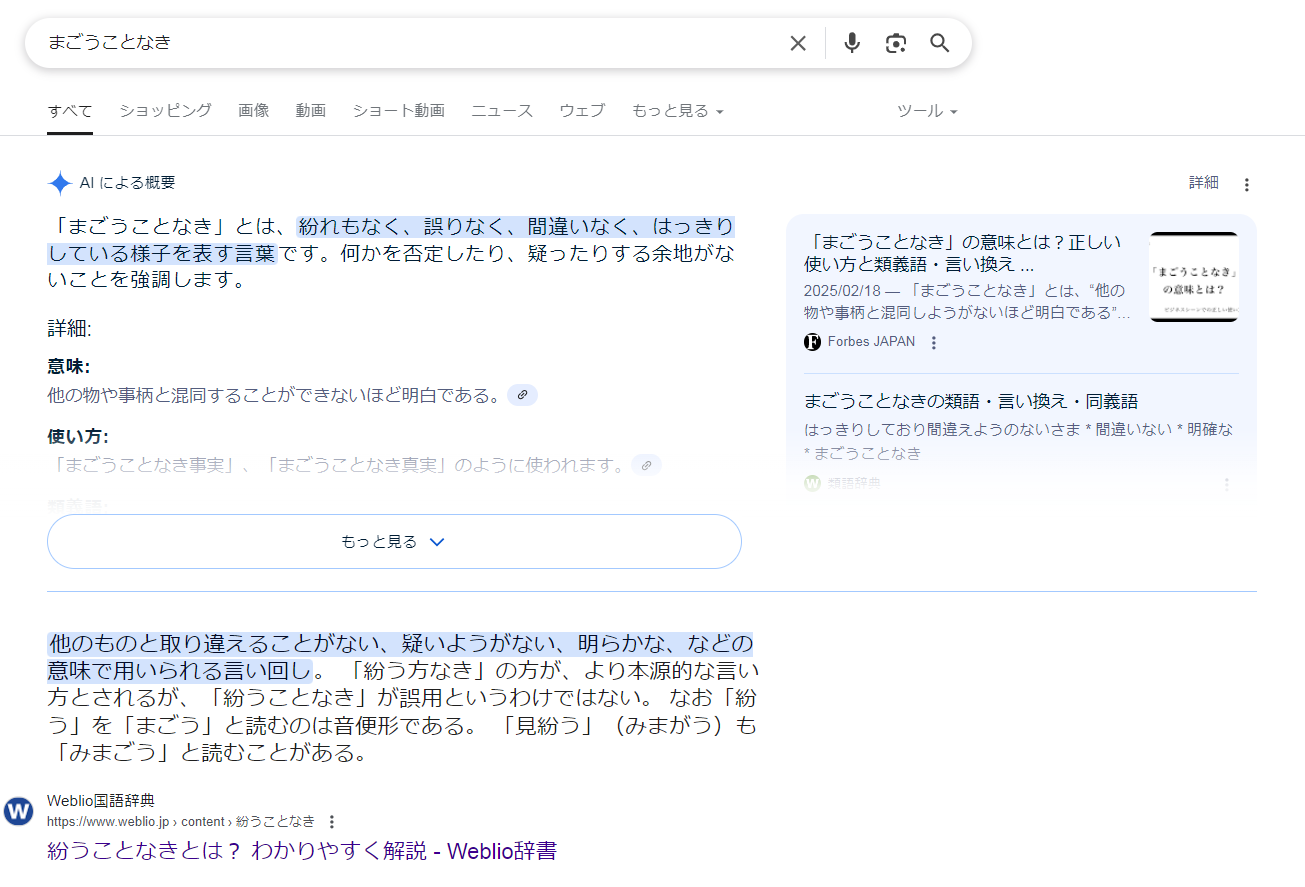Open まごうことなきの類語・言い換え・同義語 source
The height and width of the screenshot is (887, 1305).
[971, 402]
